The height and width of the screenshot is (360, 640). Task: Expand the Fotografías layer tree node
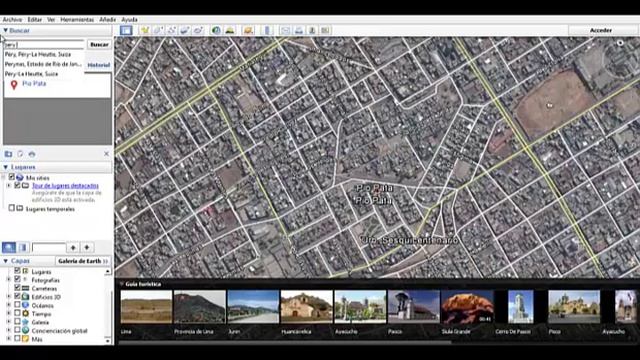(9, 280)
